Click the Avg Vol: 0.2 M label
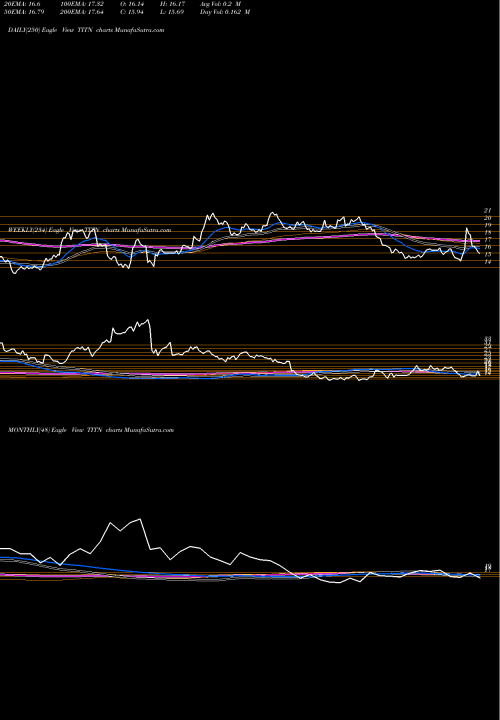The width and height of the screenshot is (500, 720). click(220, 4)
